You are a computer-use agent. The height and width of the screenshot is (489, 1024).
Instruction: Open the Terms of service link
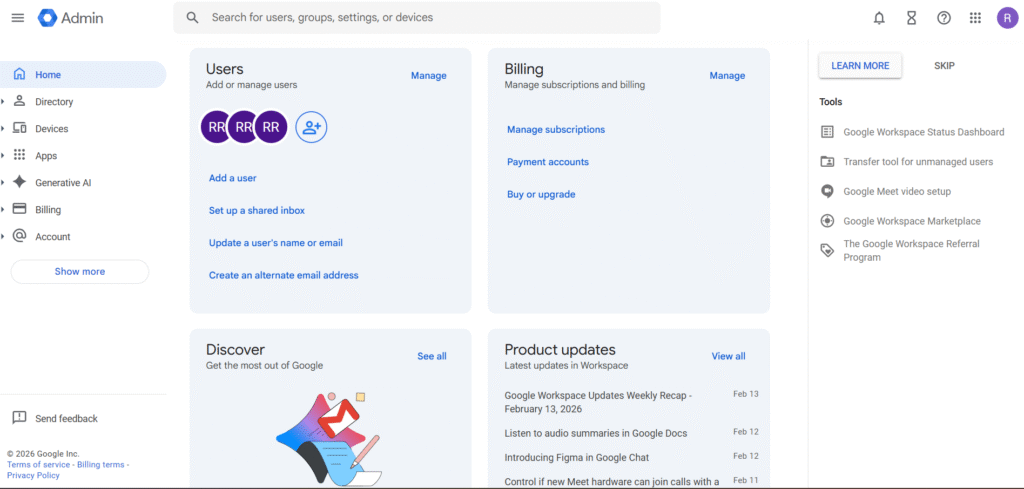(x=39, y=465)
